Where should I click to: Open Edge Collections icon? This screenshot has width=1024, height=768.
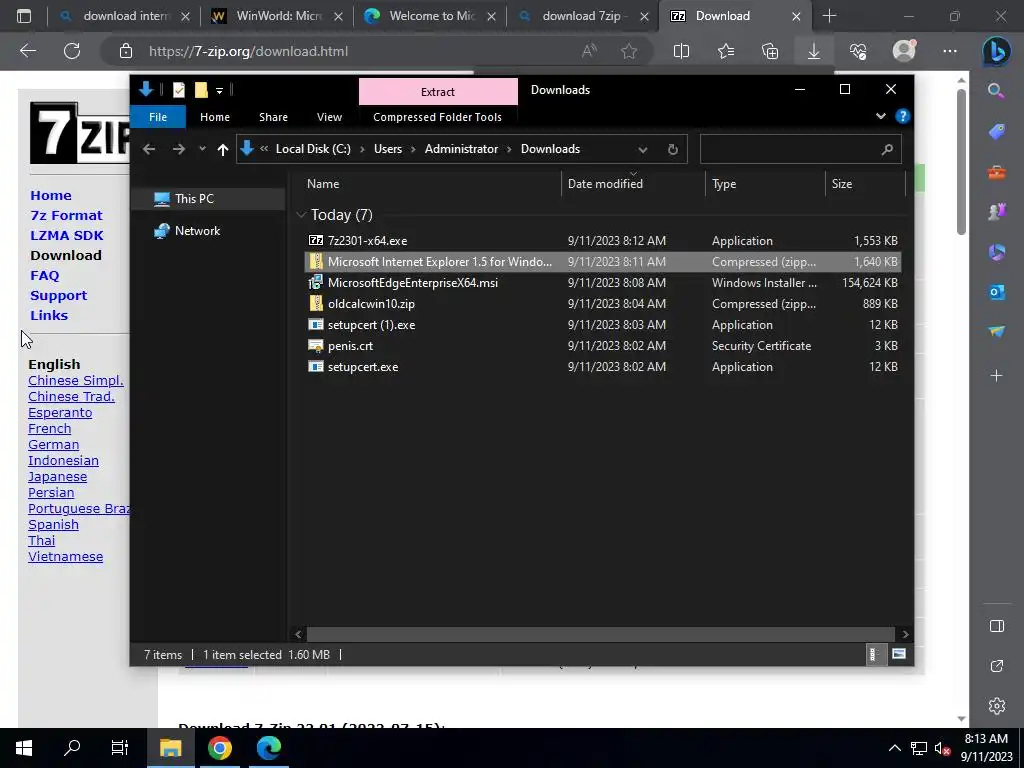pyautogui.click(x=770, y=51)
